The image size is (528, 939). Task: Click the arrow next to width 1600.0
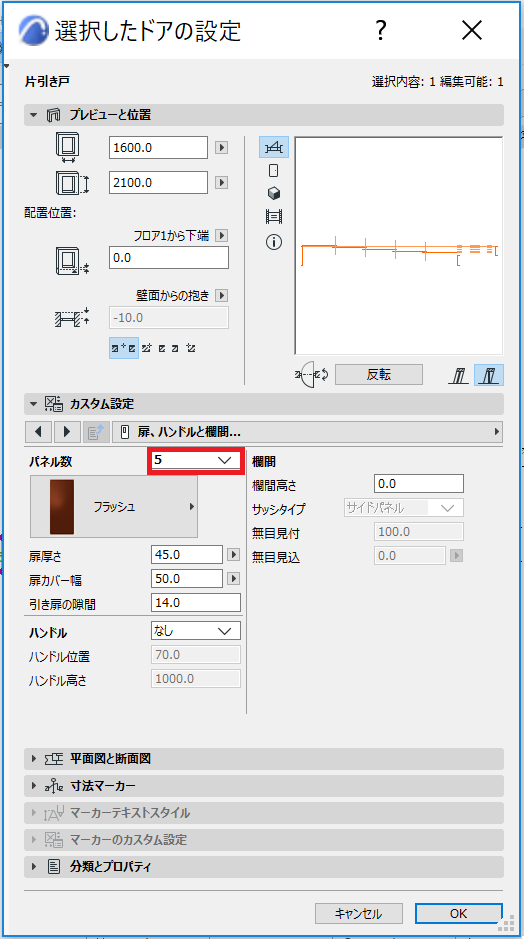[221, 148]
